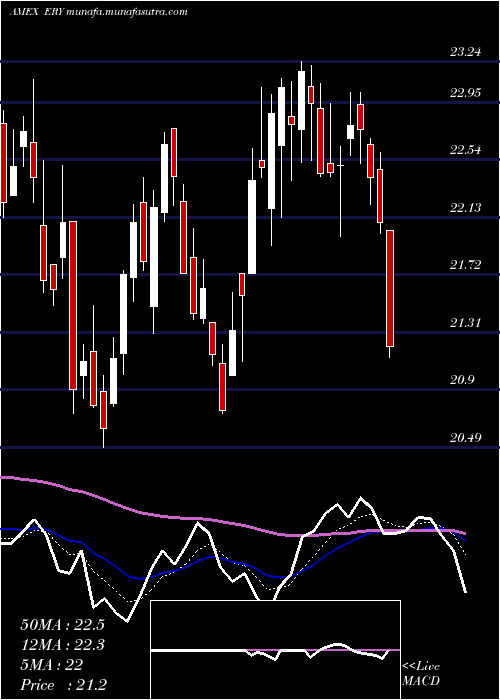The width and height of the screenshot is (500, 700).
Task: Click the Price : 21.2 readout
Action: point(63,685)
